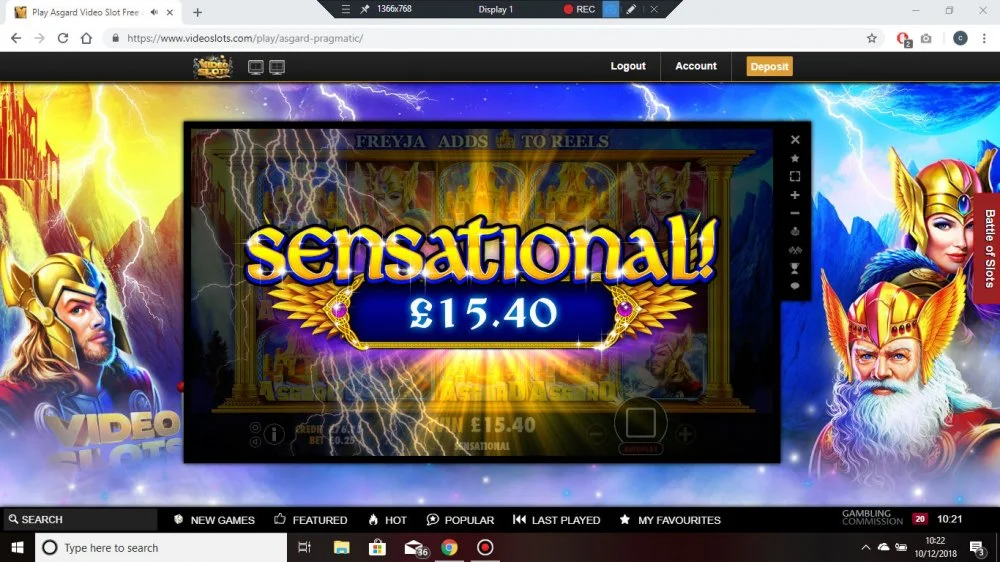Click the minus icon in game sidebar

click(795, 213)
